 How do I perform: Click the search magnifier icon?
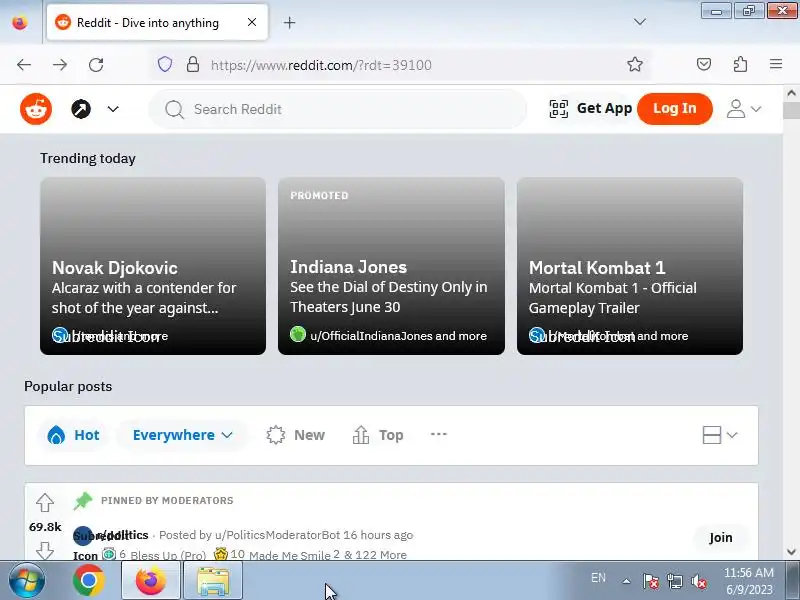click(x=174, y=109)
